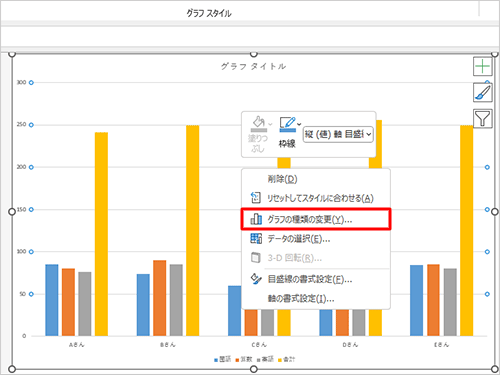Open the Chart Filters funnel button
Screen dimensions: 500x375
pos(482,118)
